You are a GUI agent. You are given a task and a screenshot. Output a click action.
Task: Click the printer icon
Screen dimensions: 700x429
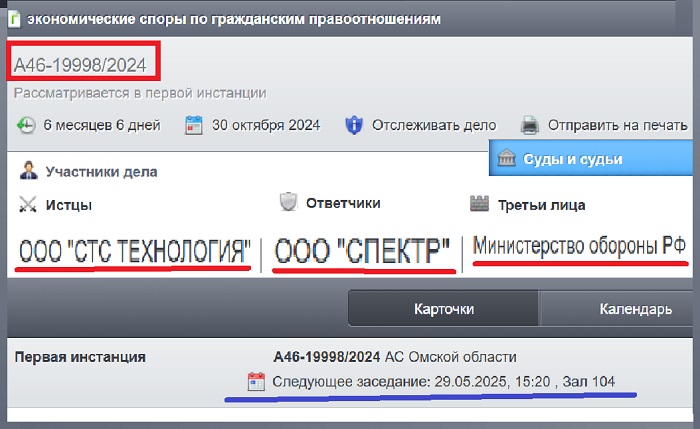[530, 125]
